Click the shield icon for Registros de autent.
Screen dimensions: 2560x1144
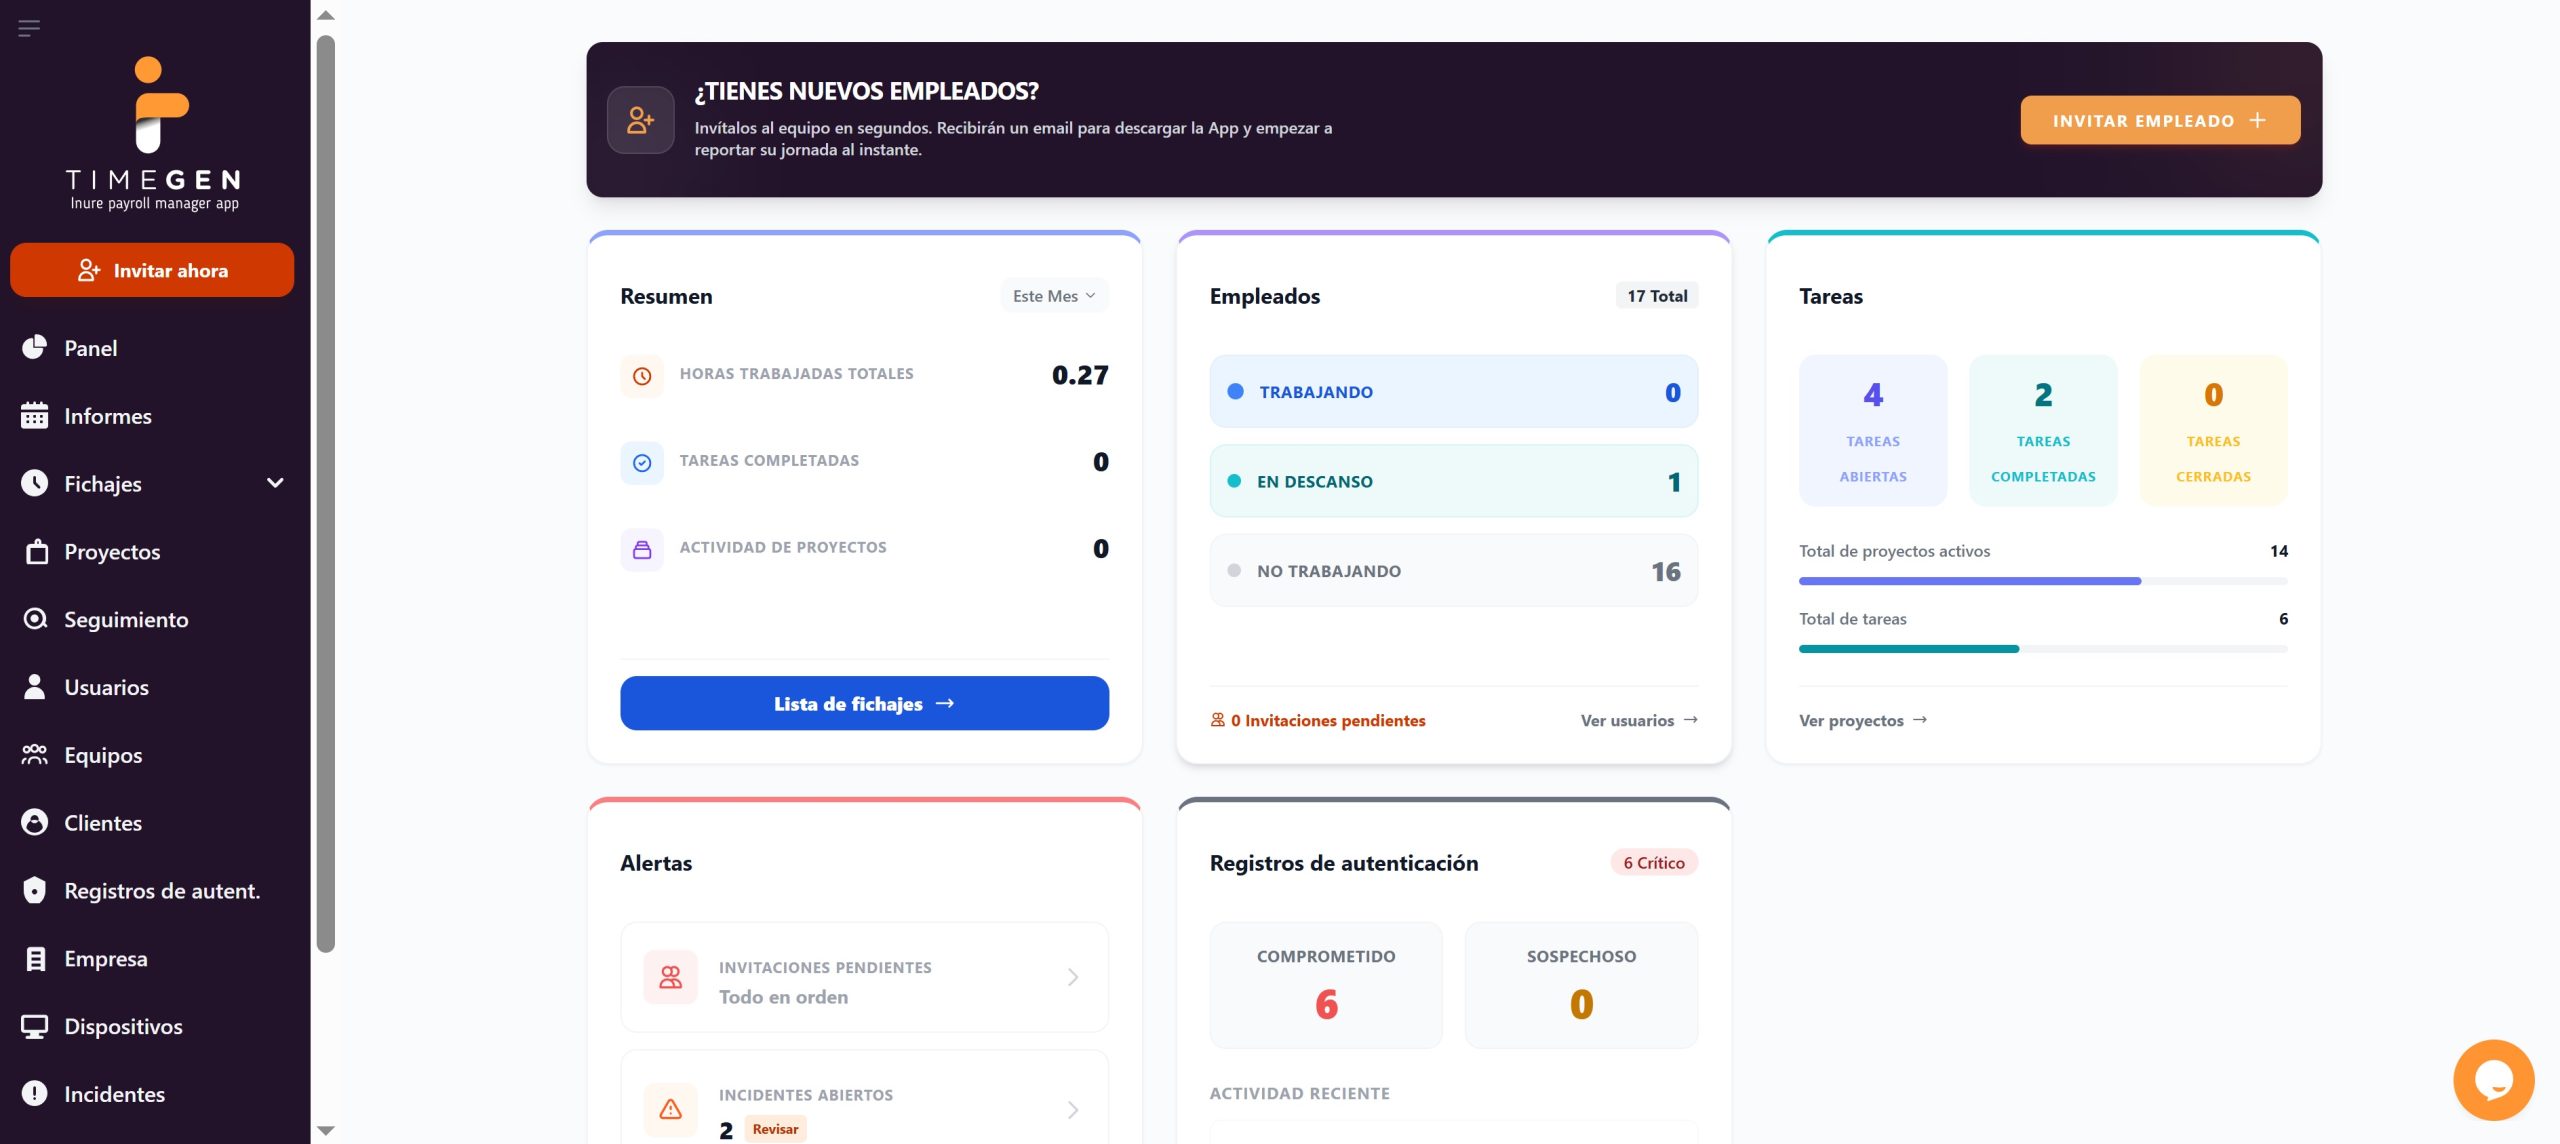tap(35, 890)
